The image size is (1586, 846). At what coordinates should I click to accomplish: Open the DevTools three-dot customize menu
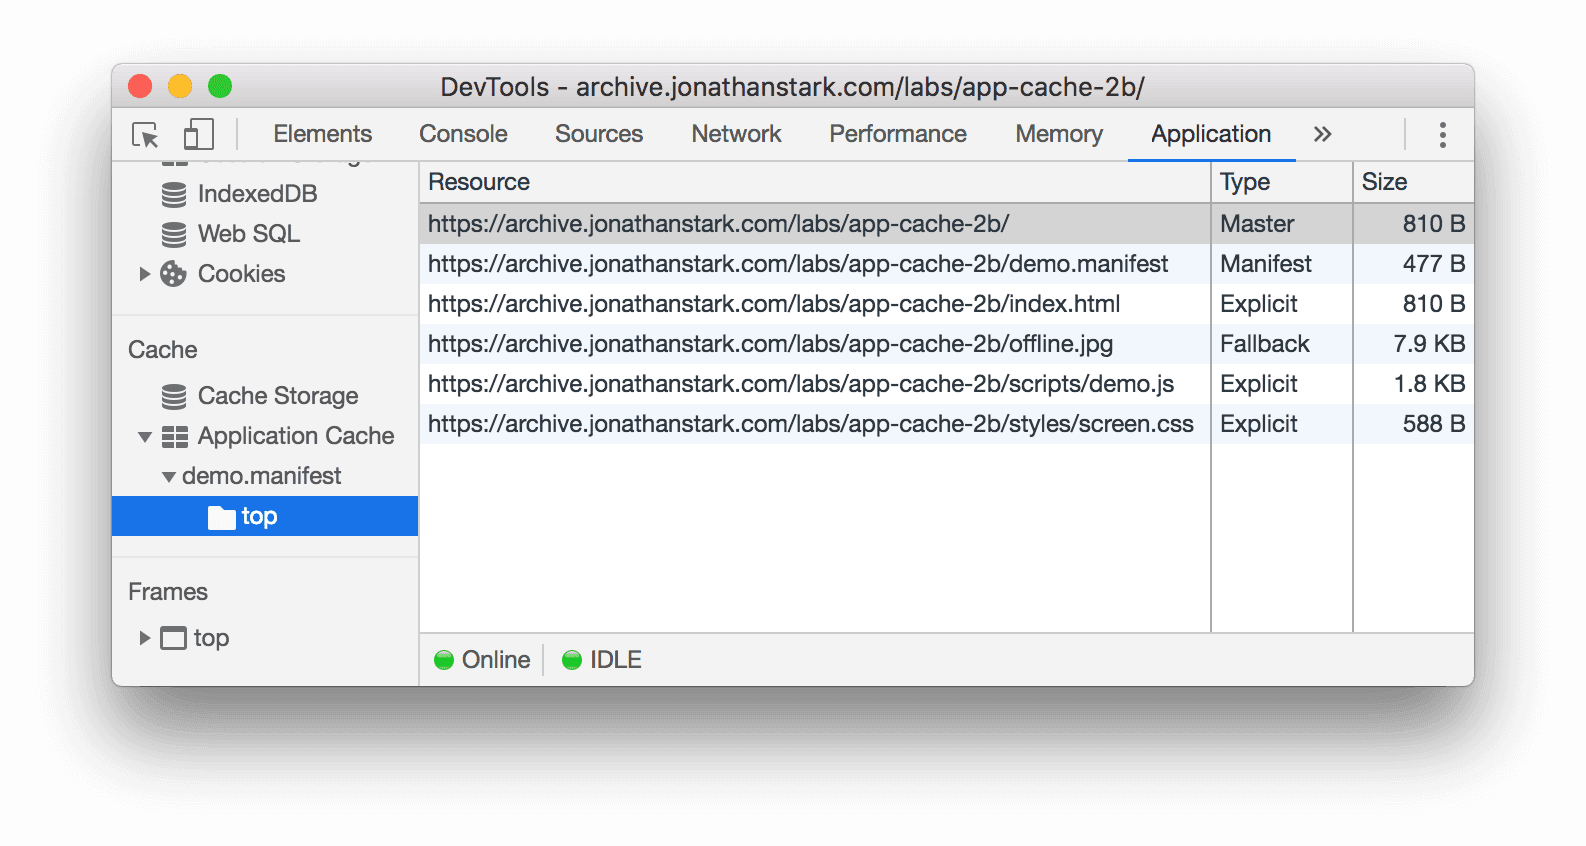[x=1441, y=134]
